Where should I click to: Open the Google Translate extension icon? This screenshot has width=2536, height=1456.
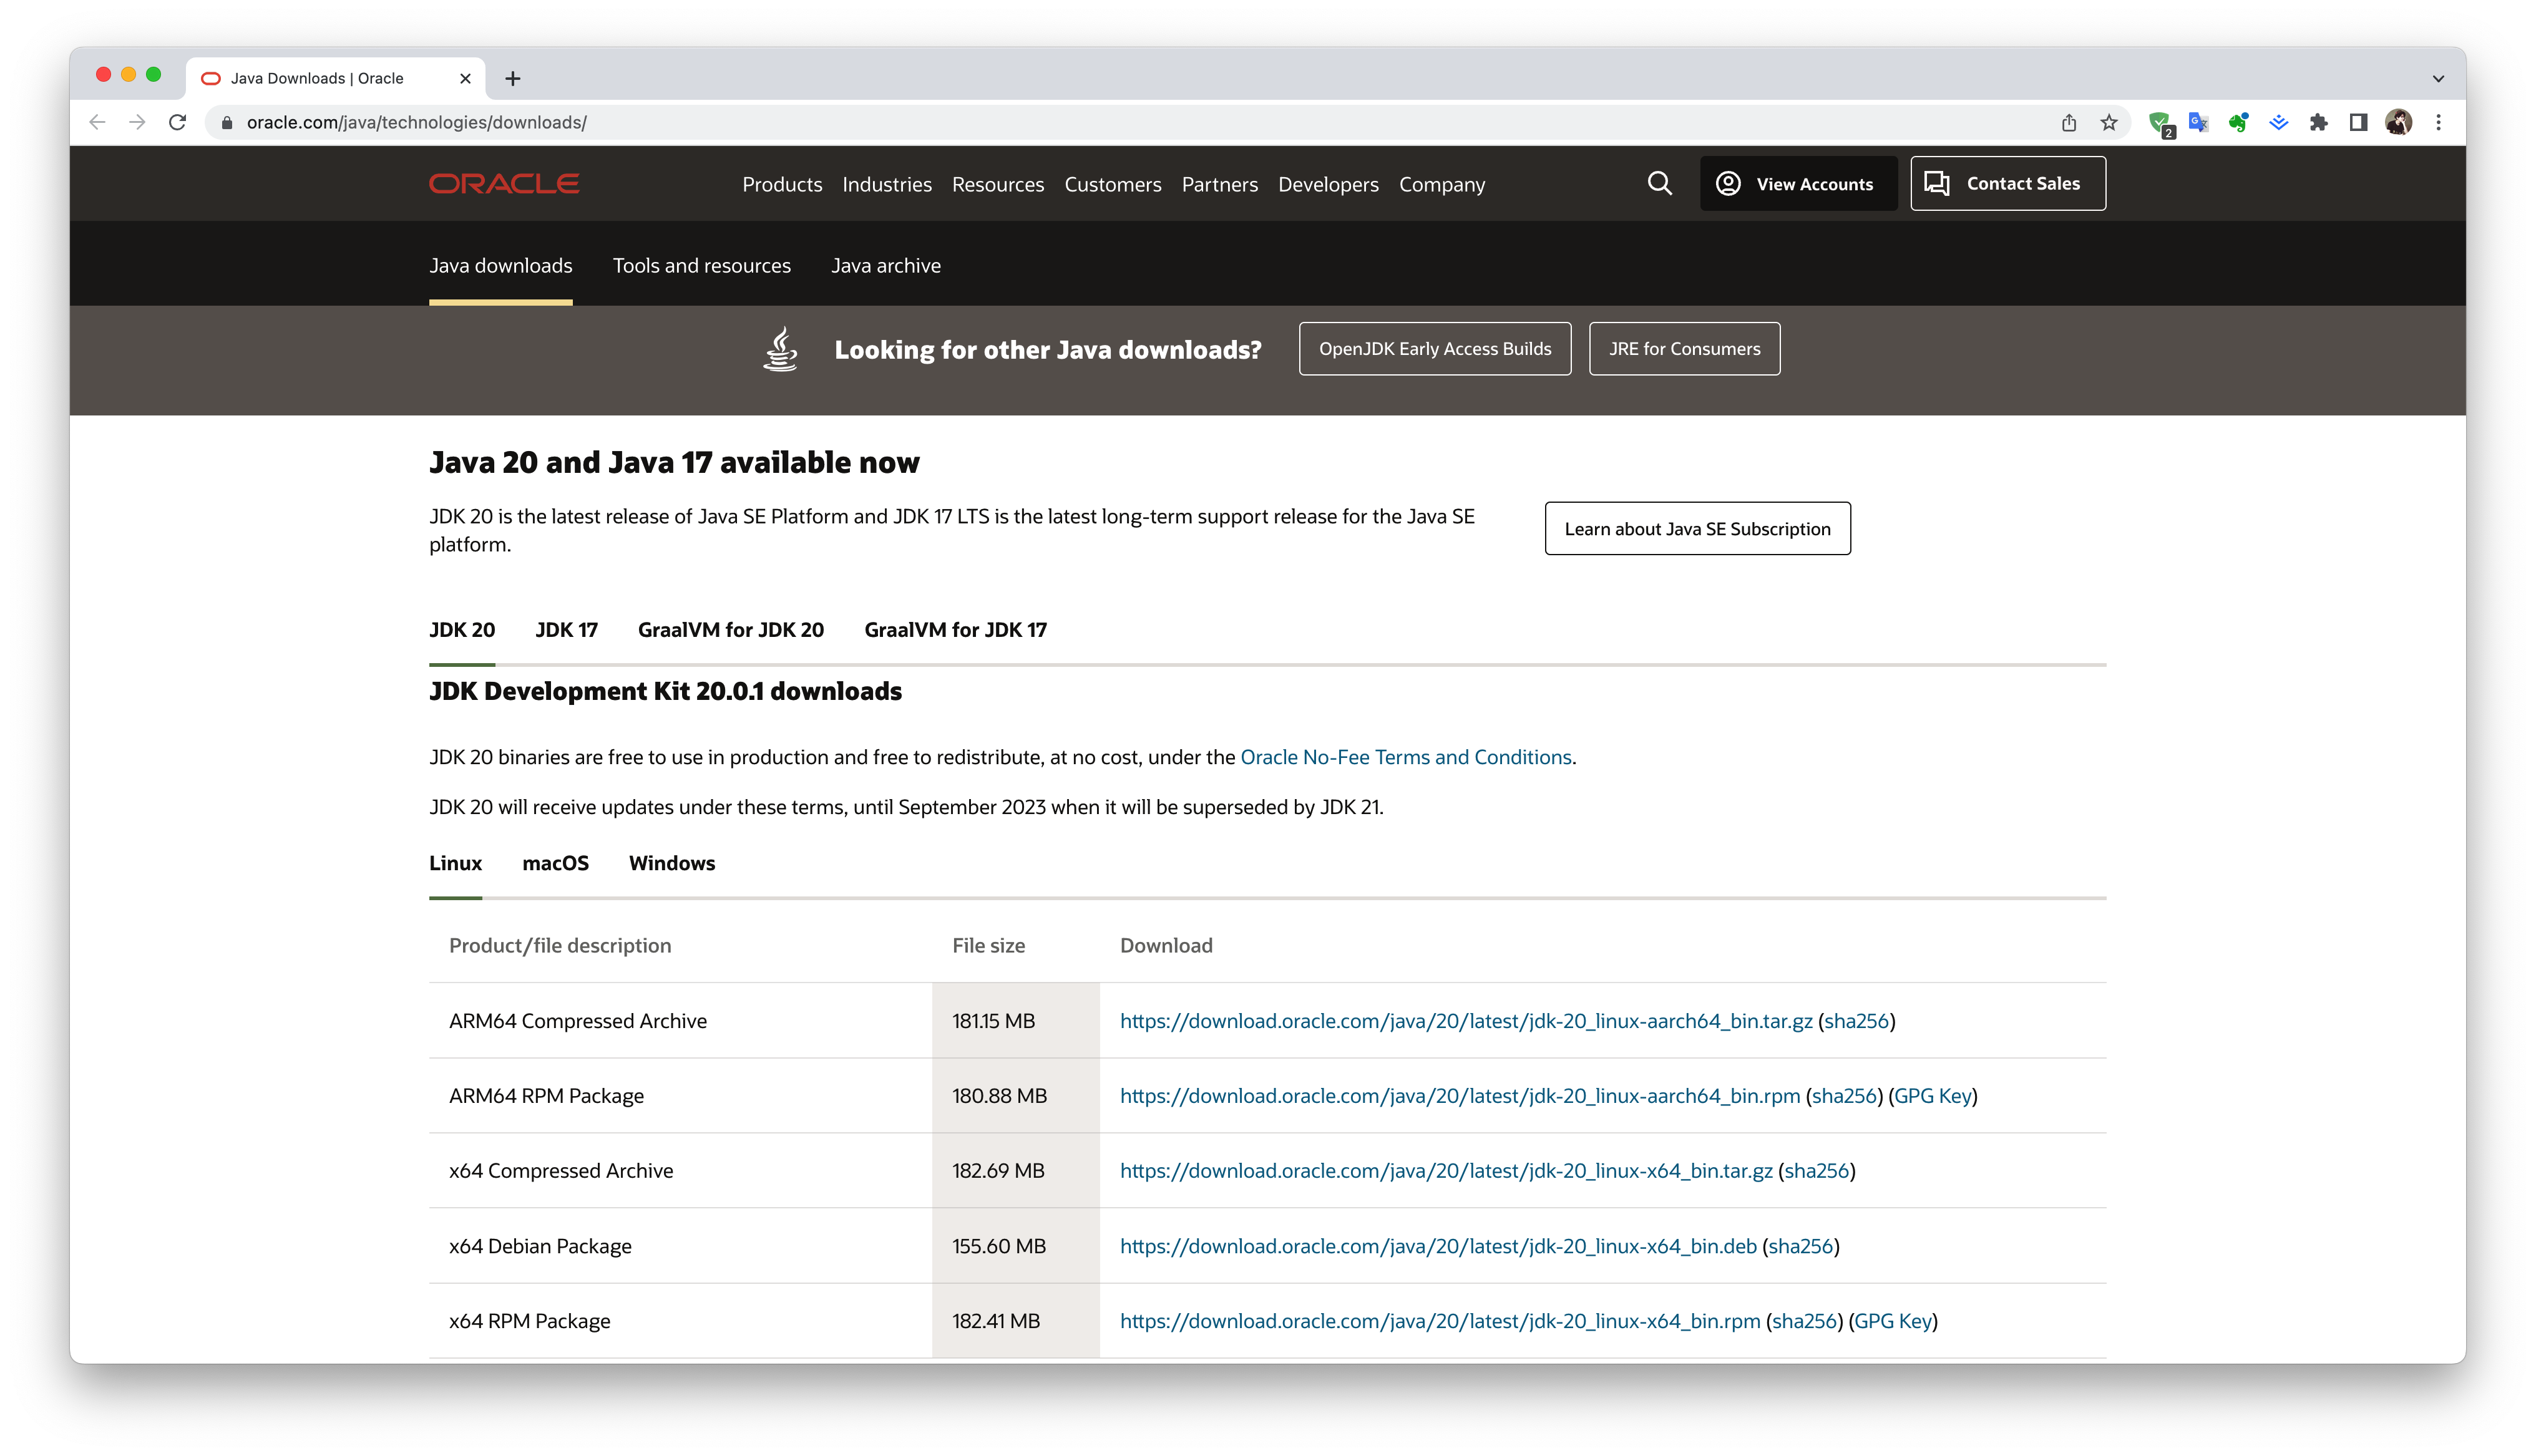coord(2198,122)
